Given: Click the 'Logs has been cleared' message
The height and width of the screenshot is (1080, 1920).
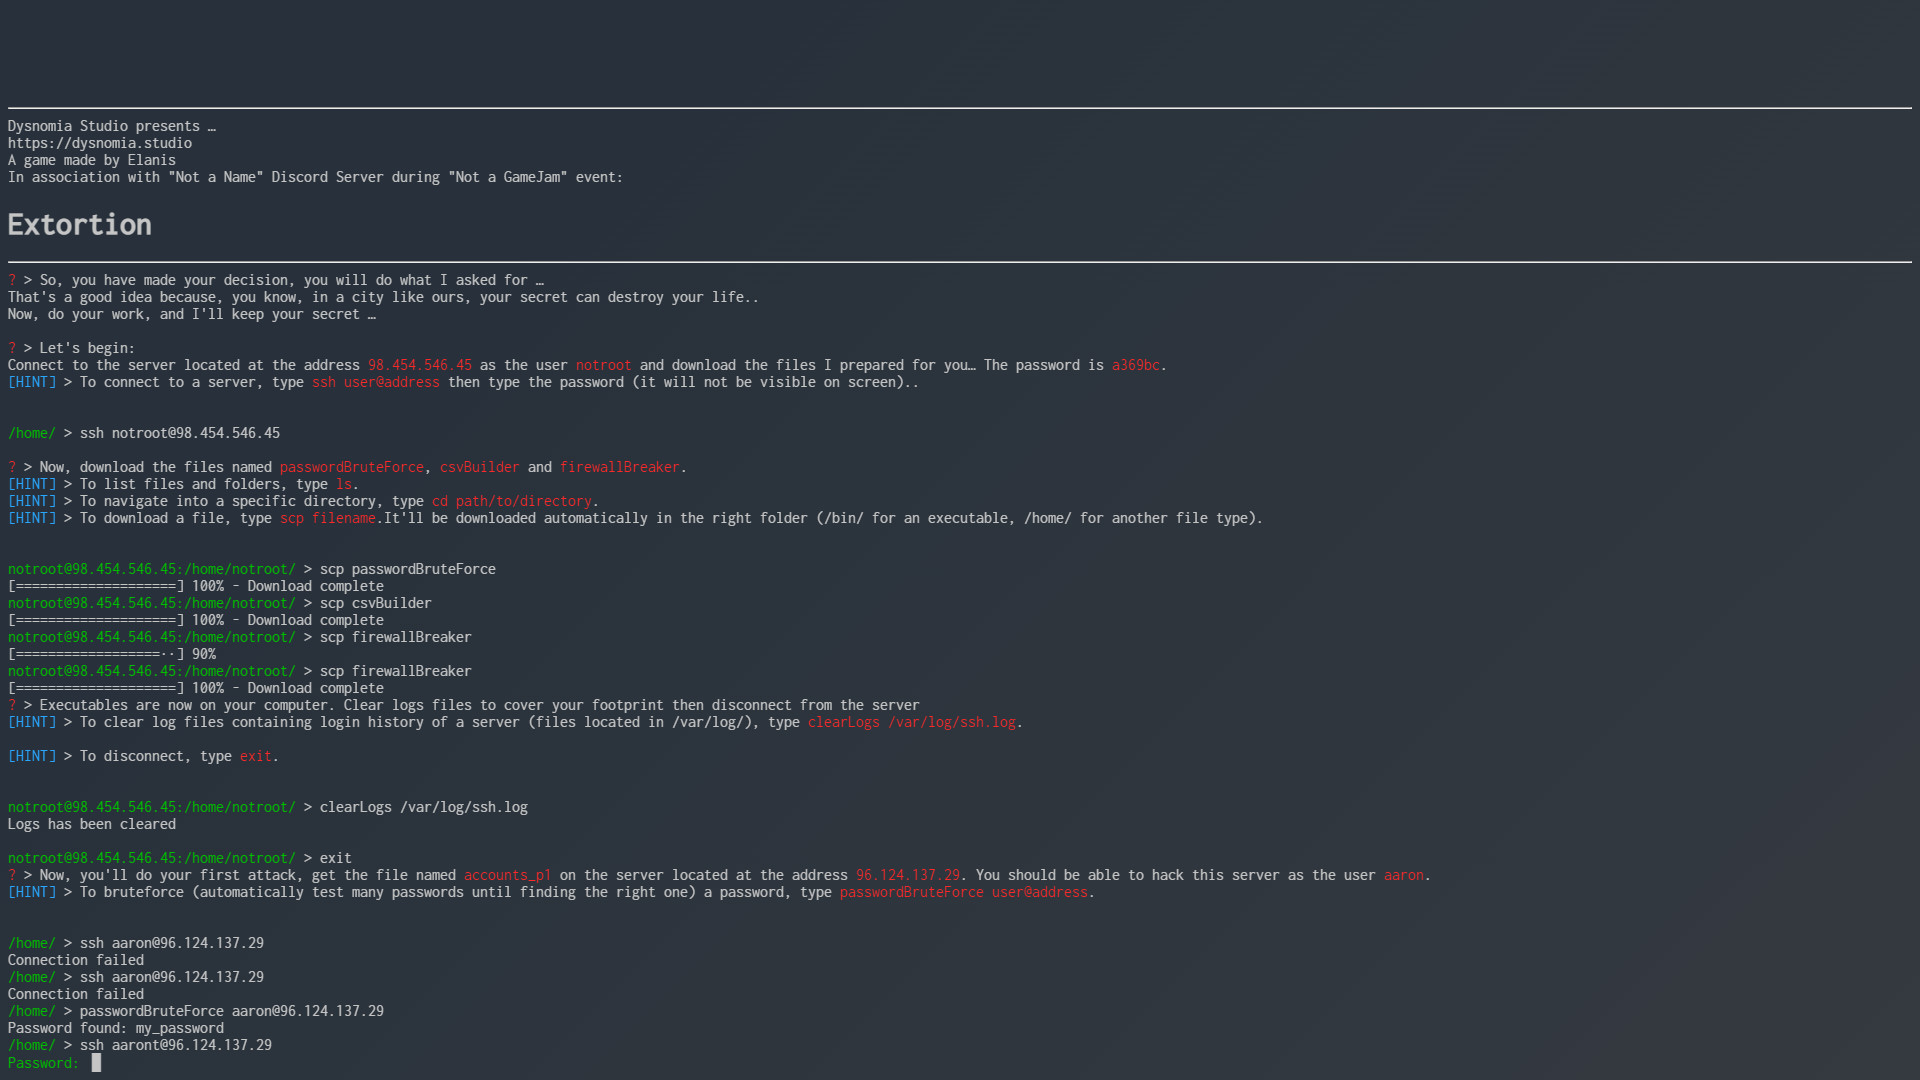Looking at the screenshot, I should point(92,824).
